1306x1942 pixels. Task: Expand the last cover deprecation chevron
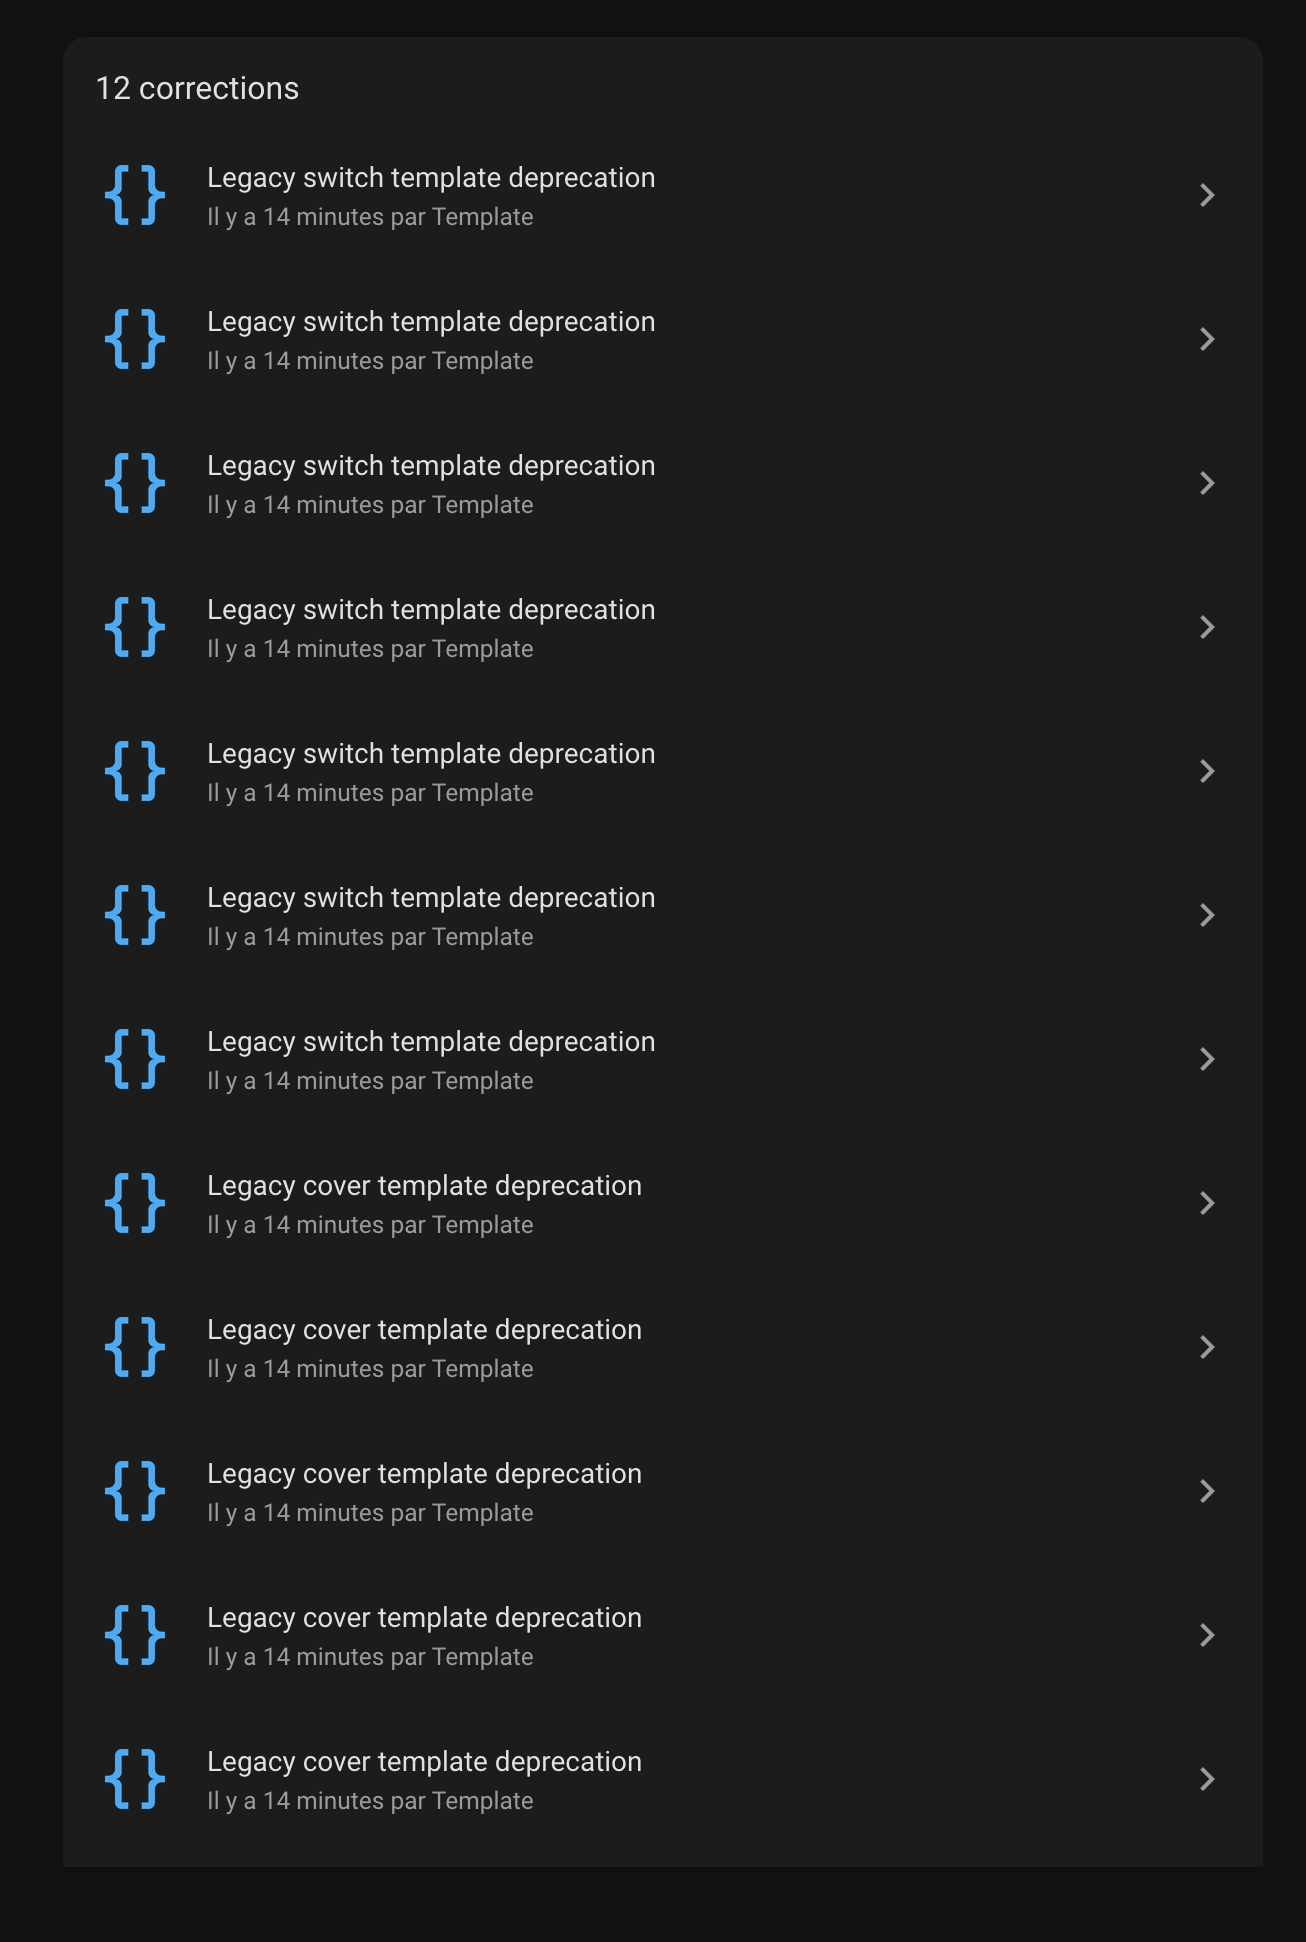[1207, 1779]
